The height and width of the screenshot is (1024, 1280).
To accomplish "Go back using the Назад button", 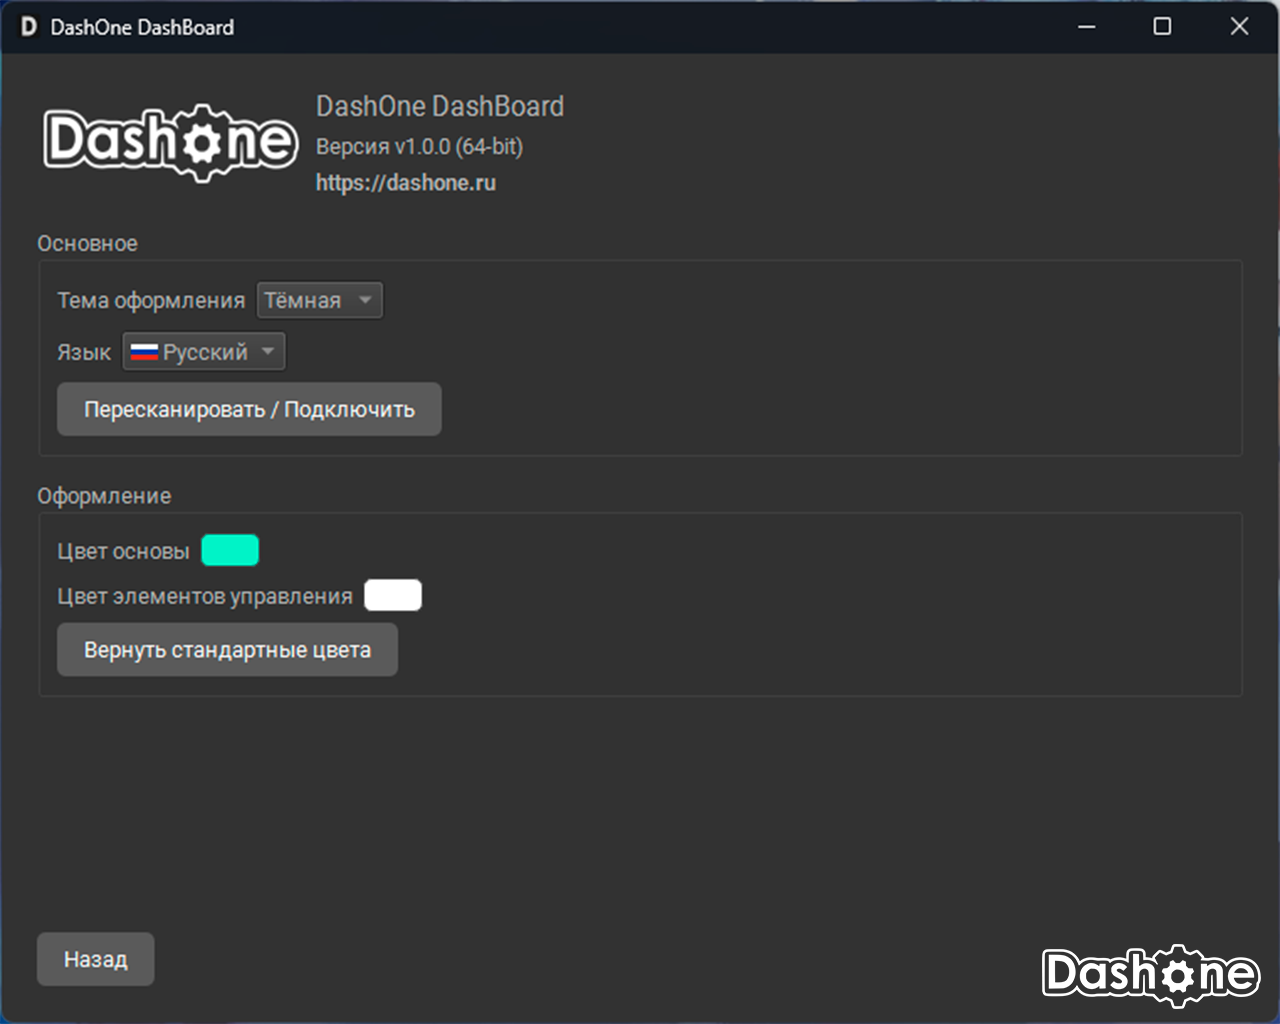I will click(x=95, y=959).
